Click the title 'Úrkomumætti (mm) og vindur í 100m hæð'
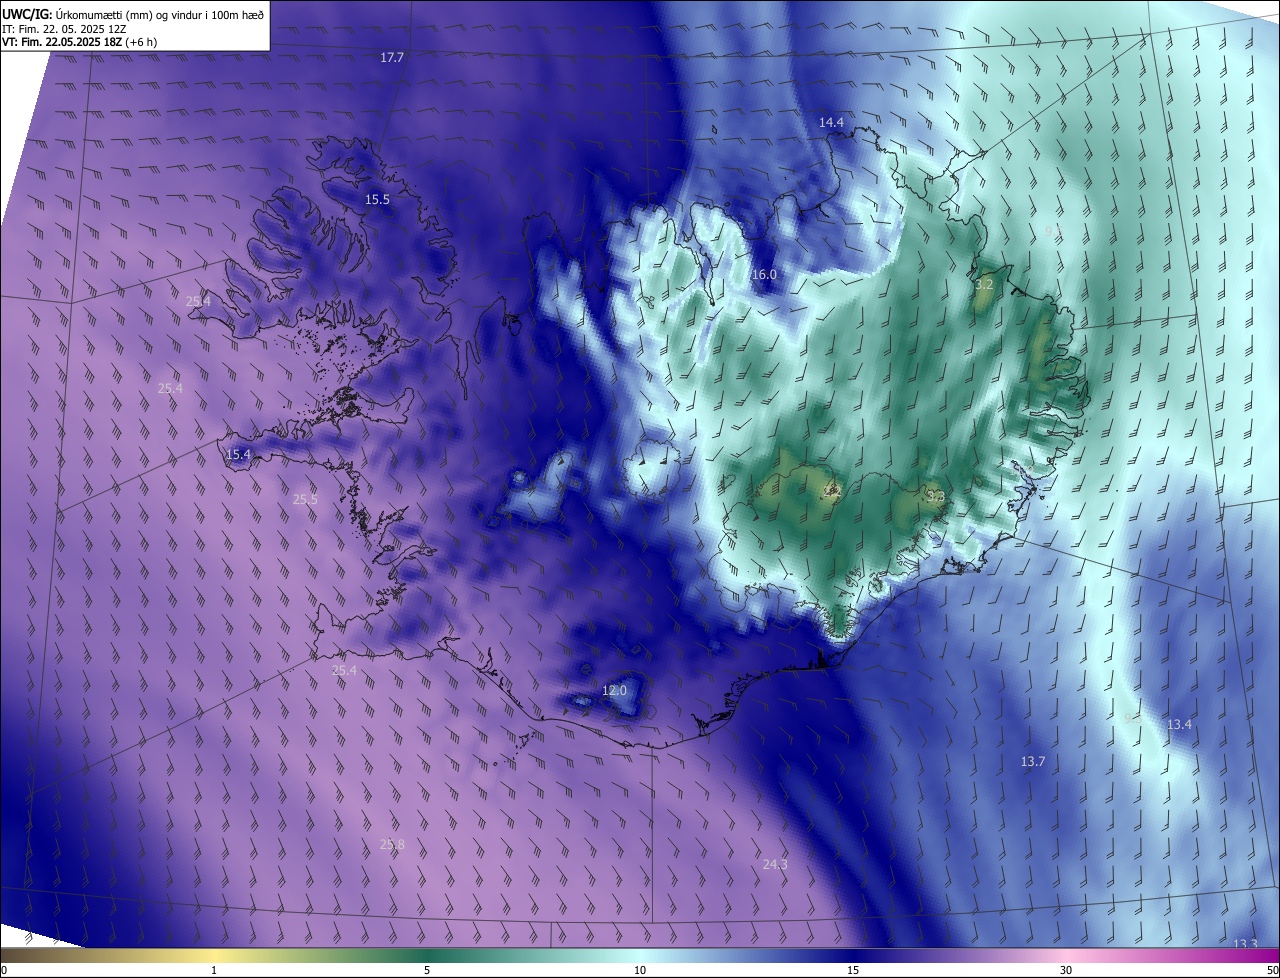 point(158,14)
